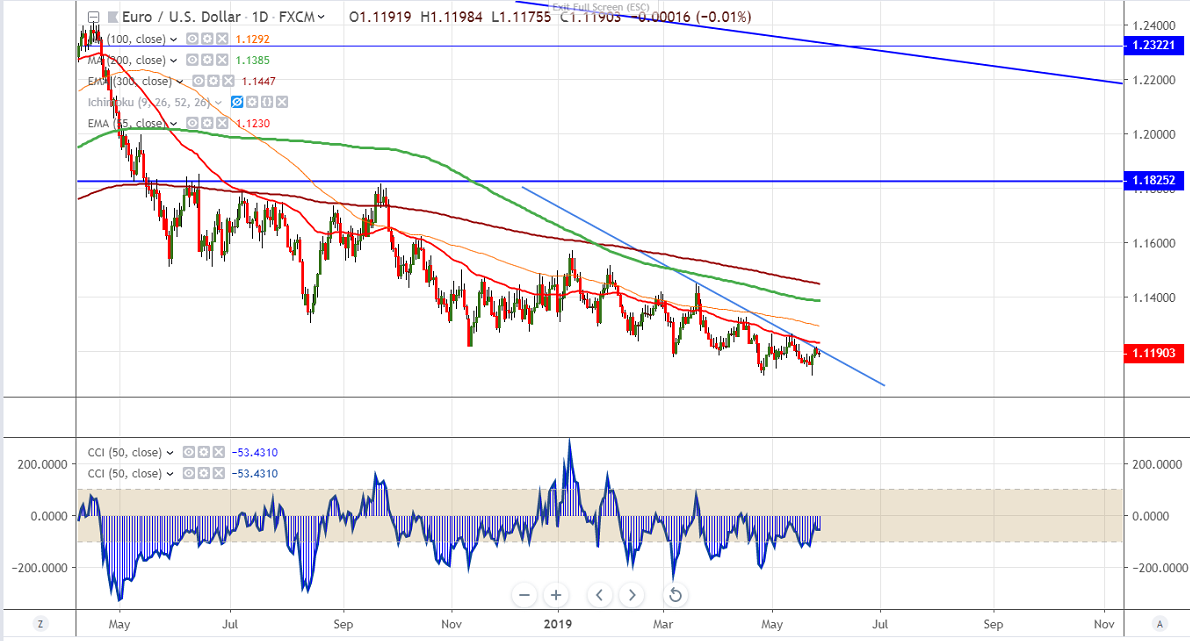Open settings for EMA (300, close)

[213, 81]
